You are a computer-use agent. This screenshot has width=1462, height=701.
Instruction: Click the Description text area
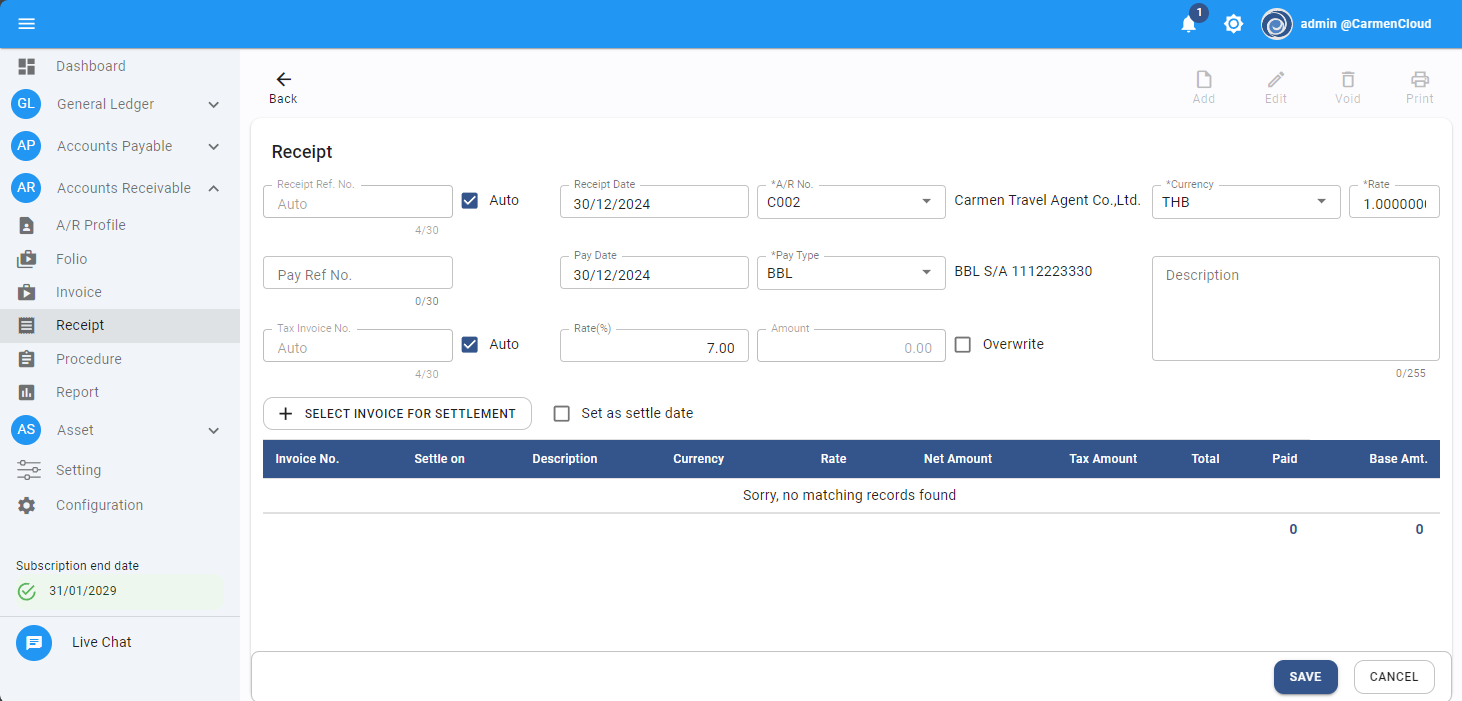click(1295, 308)
